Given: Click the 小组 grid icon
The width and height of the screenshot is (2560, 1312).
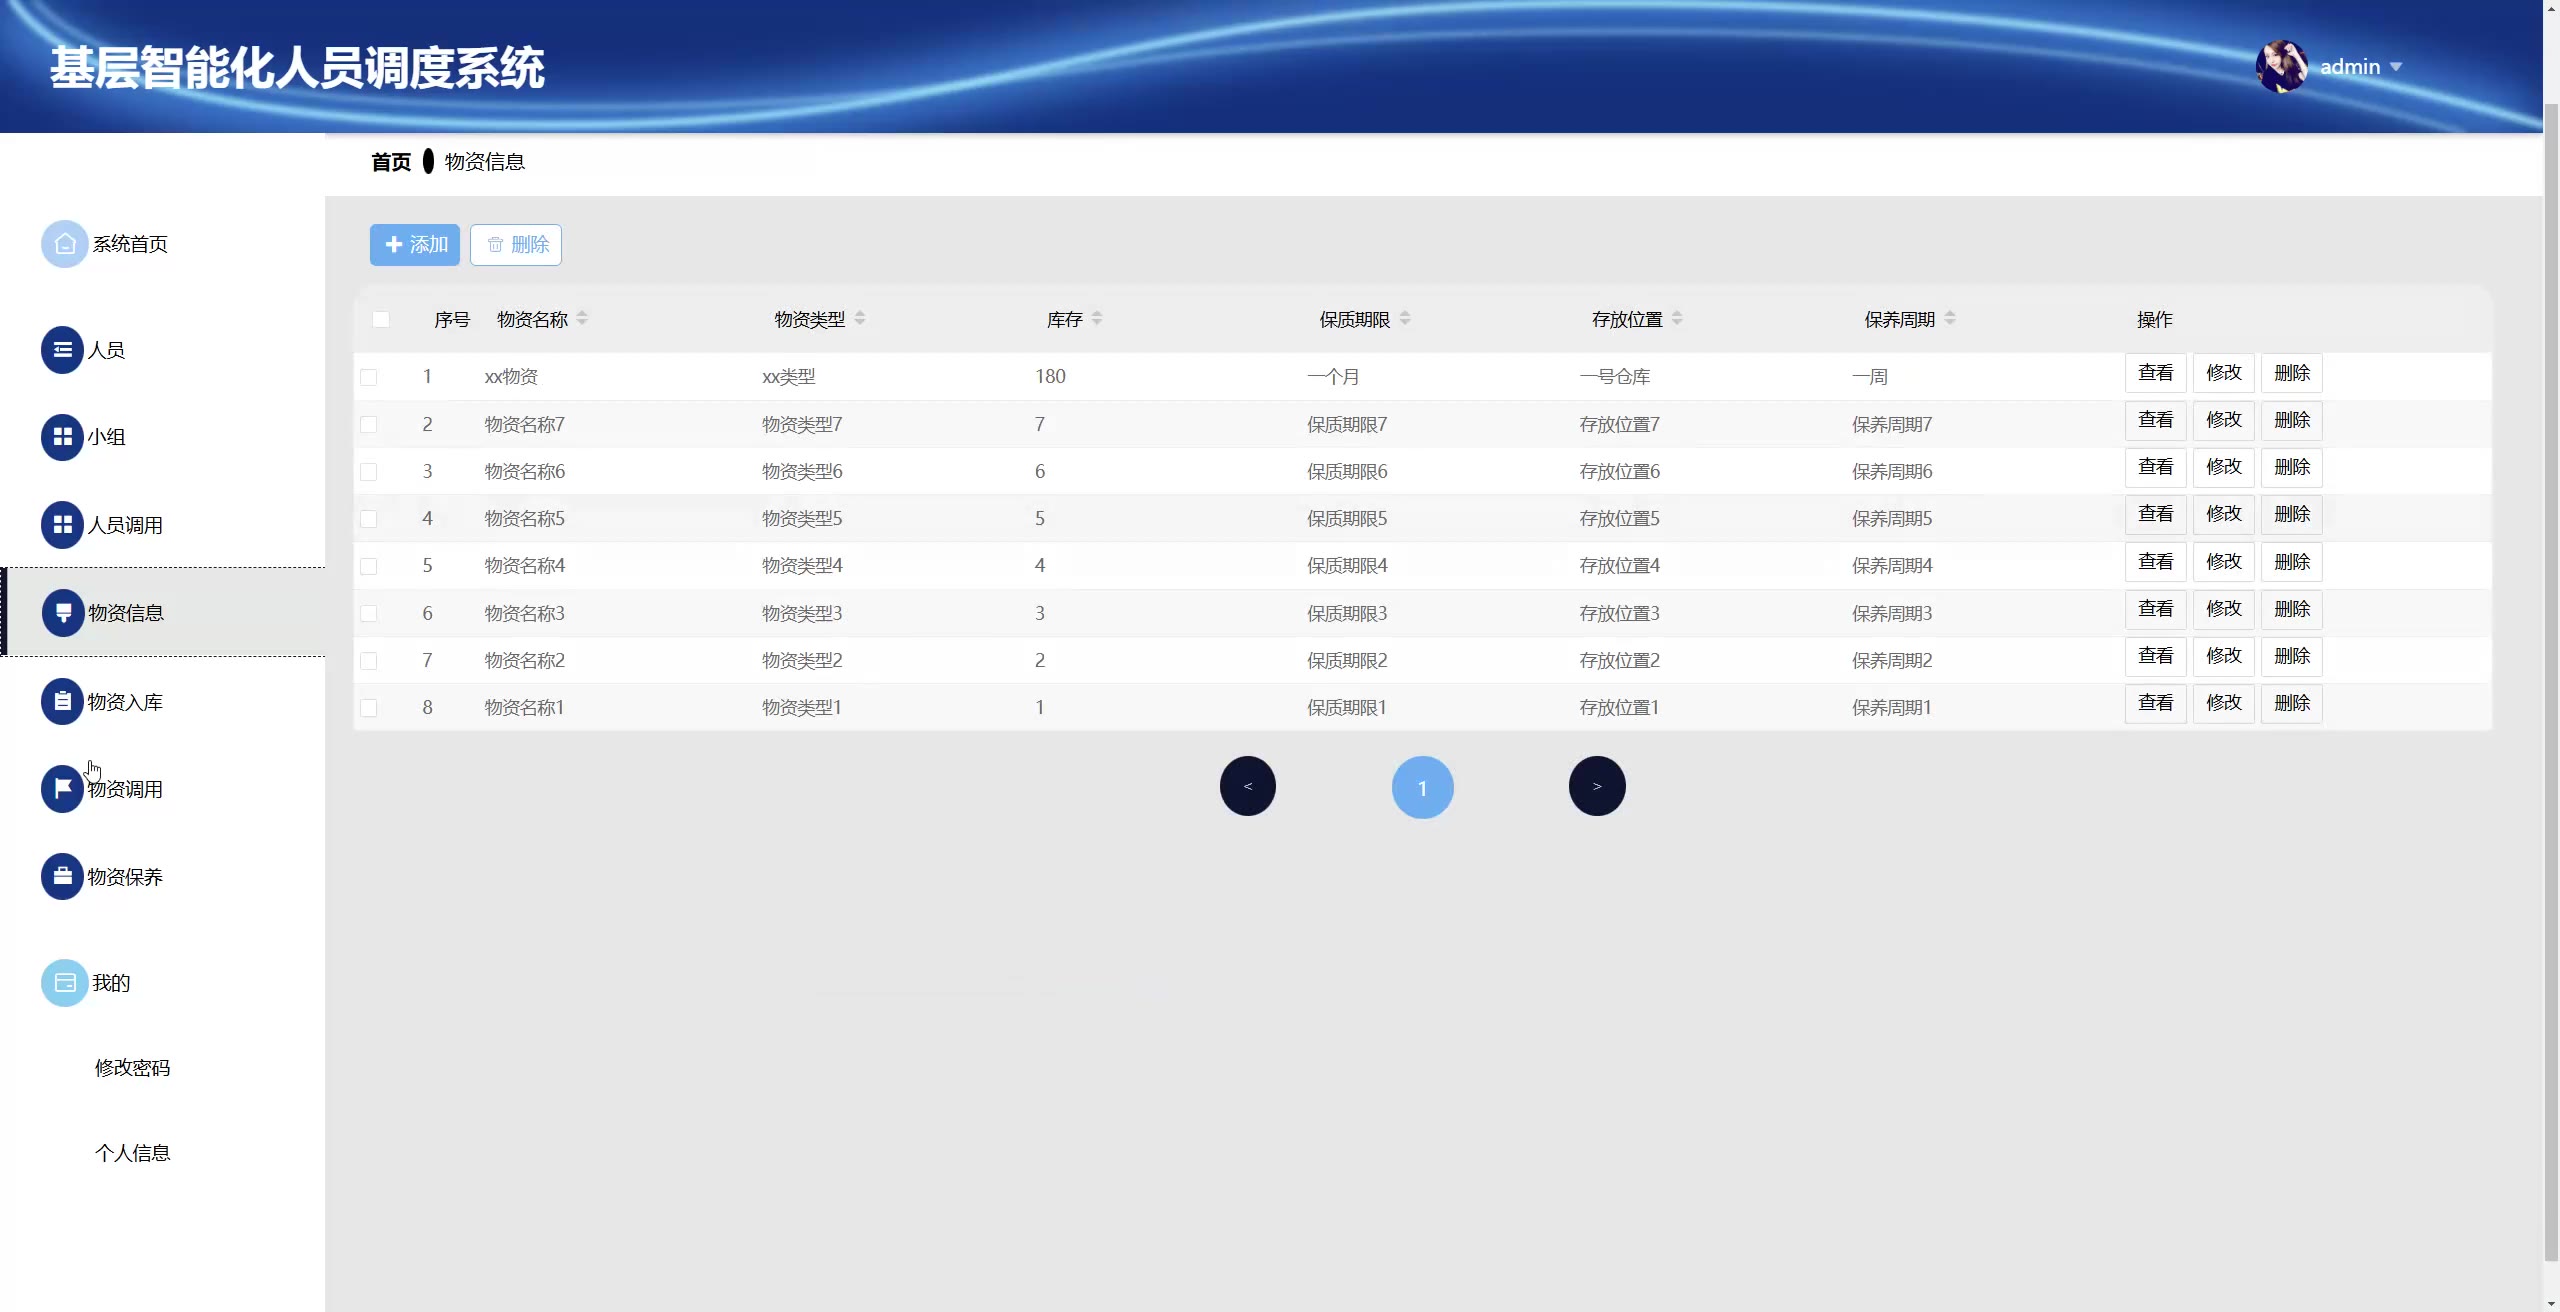Looking at the screenshot, I should (x=62, y=437).
